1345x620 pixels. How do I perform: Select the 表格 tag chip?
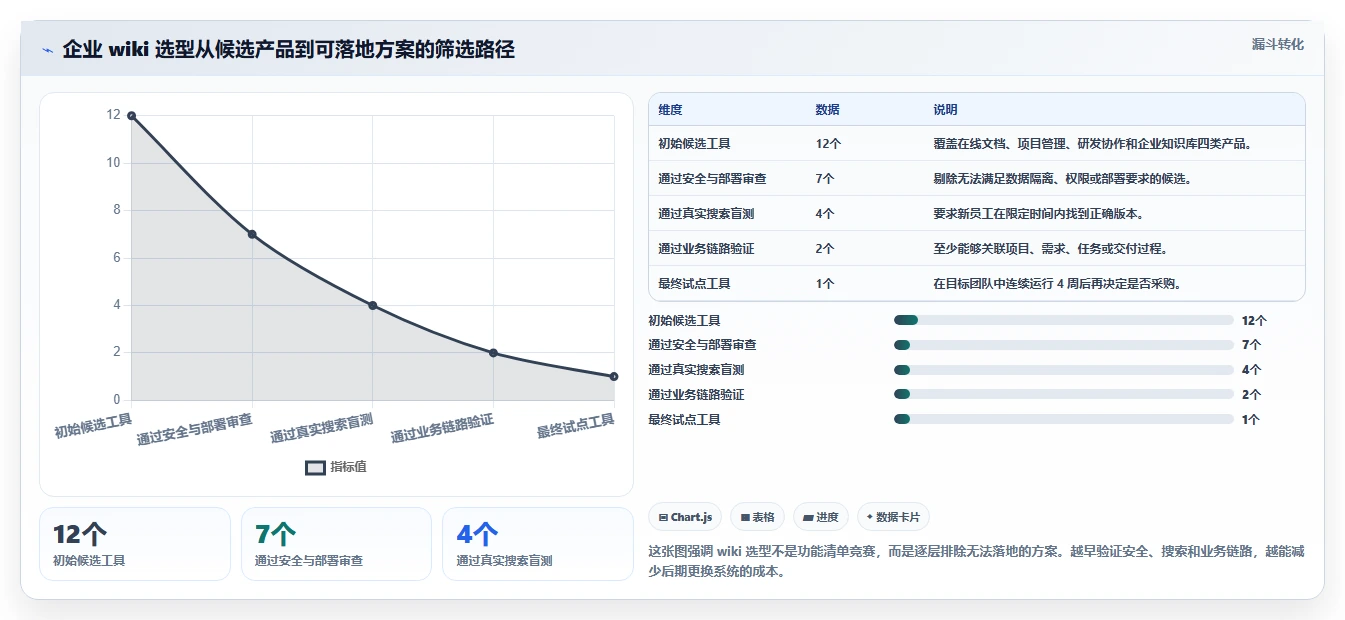(758, 517)
